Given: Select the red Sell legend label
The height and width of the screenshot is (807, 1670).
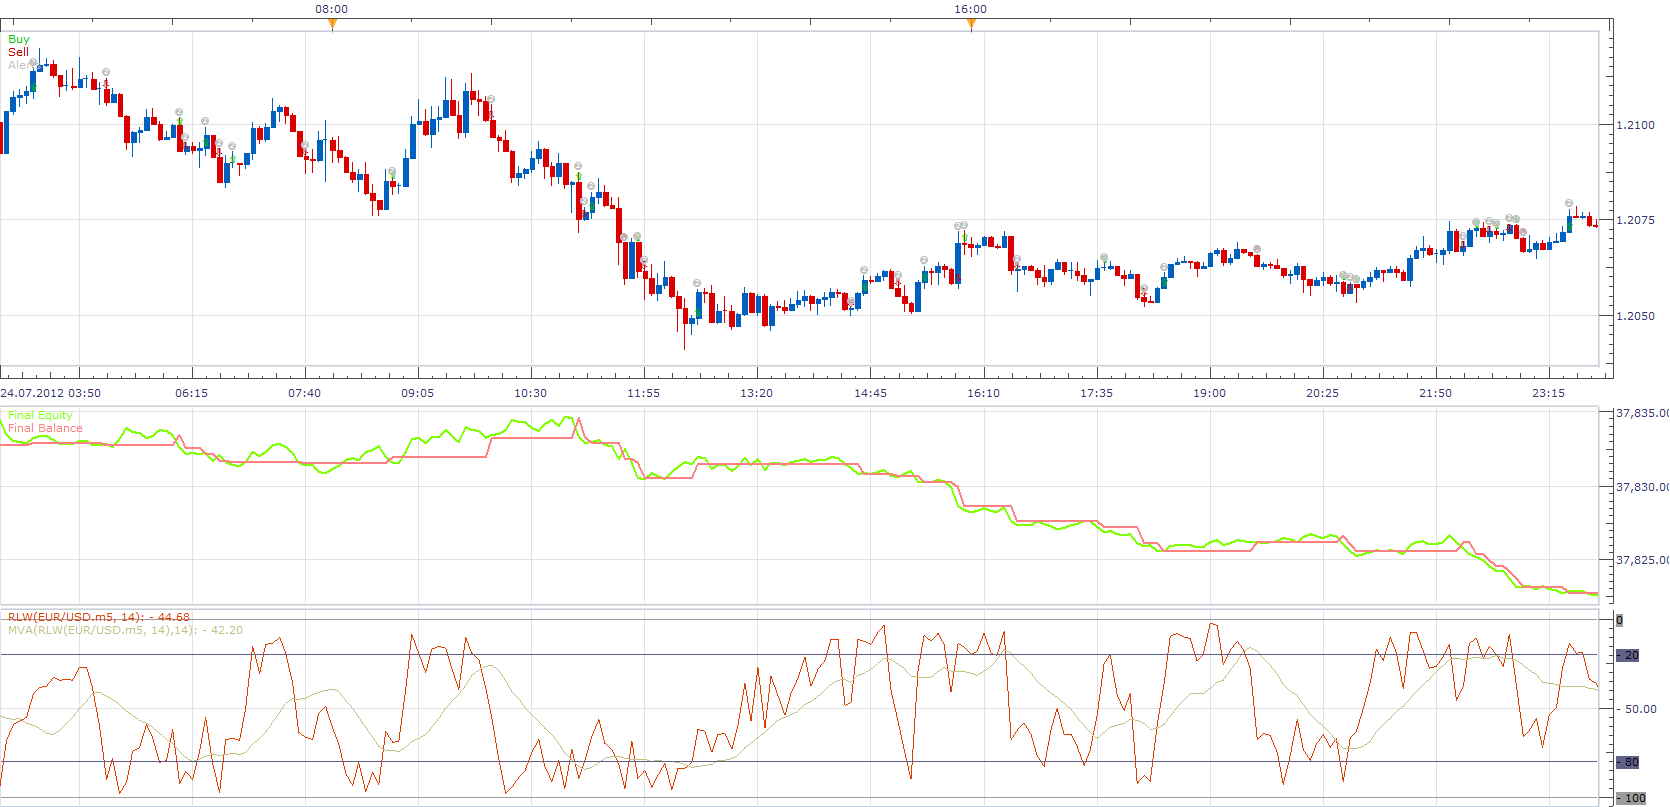Looking at the screenshot, I should point(18,52).
